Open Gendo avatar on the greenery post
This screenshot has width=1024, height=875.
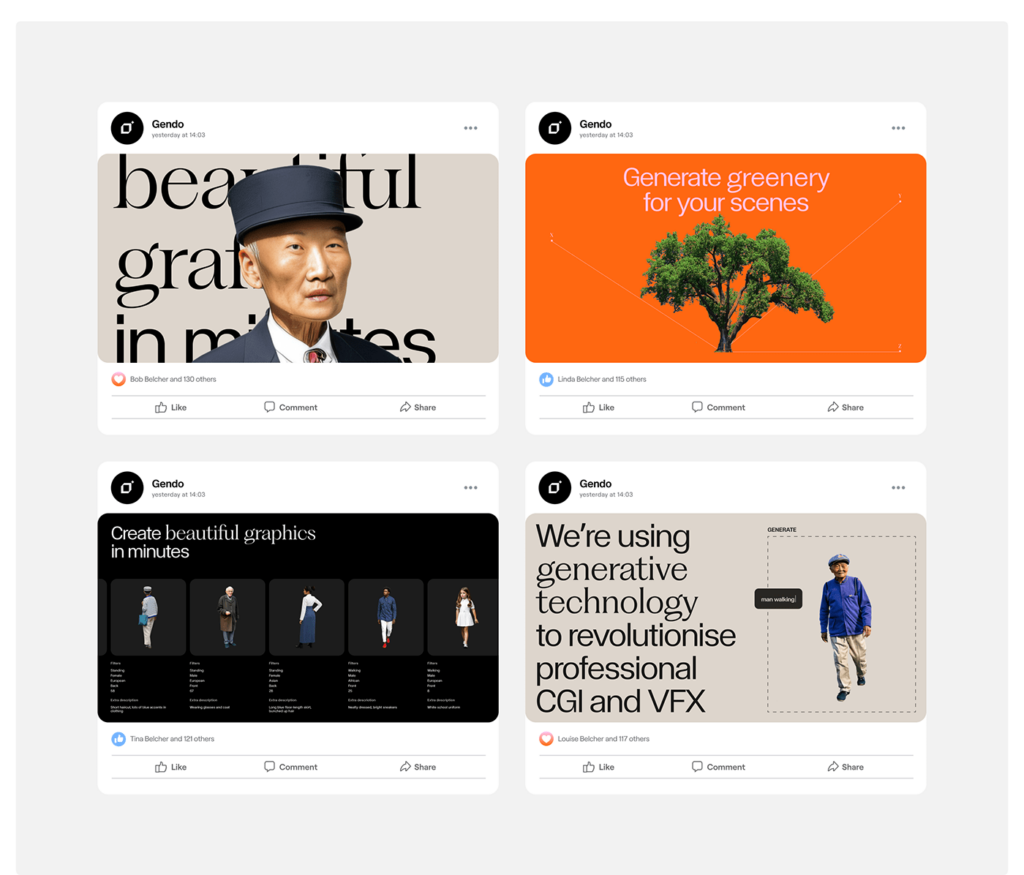click(x=554, y=128)
